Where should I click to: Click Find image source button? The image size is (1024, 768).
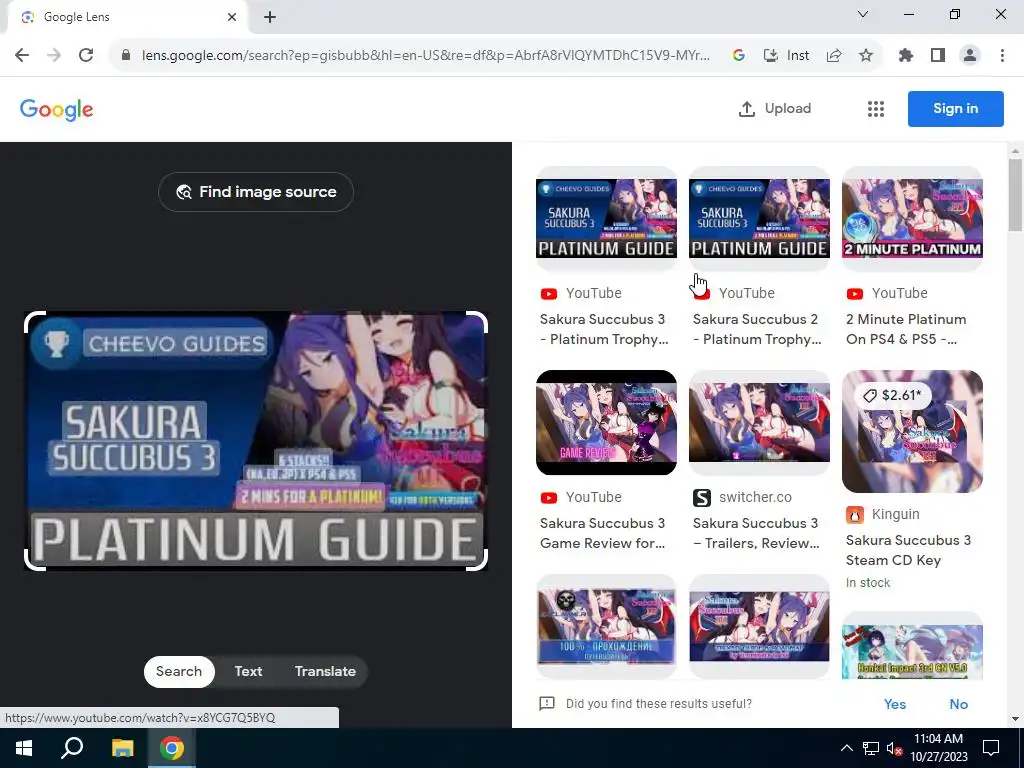tap(256, 192)
